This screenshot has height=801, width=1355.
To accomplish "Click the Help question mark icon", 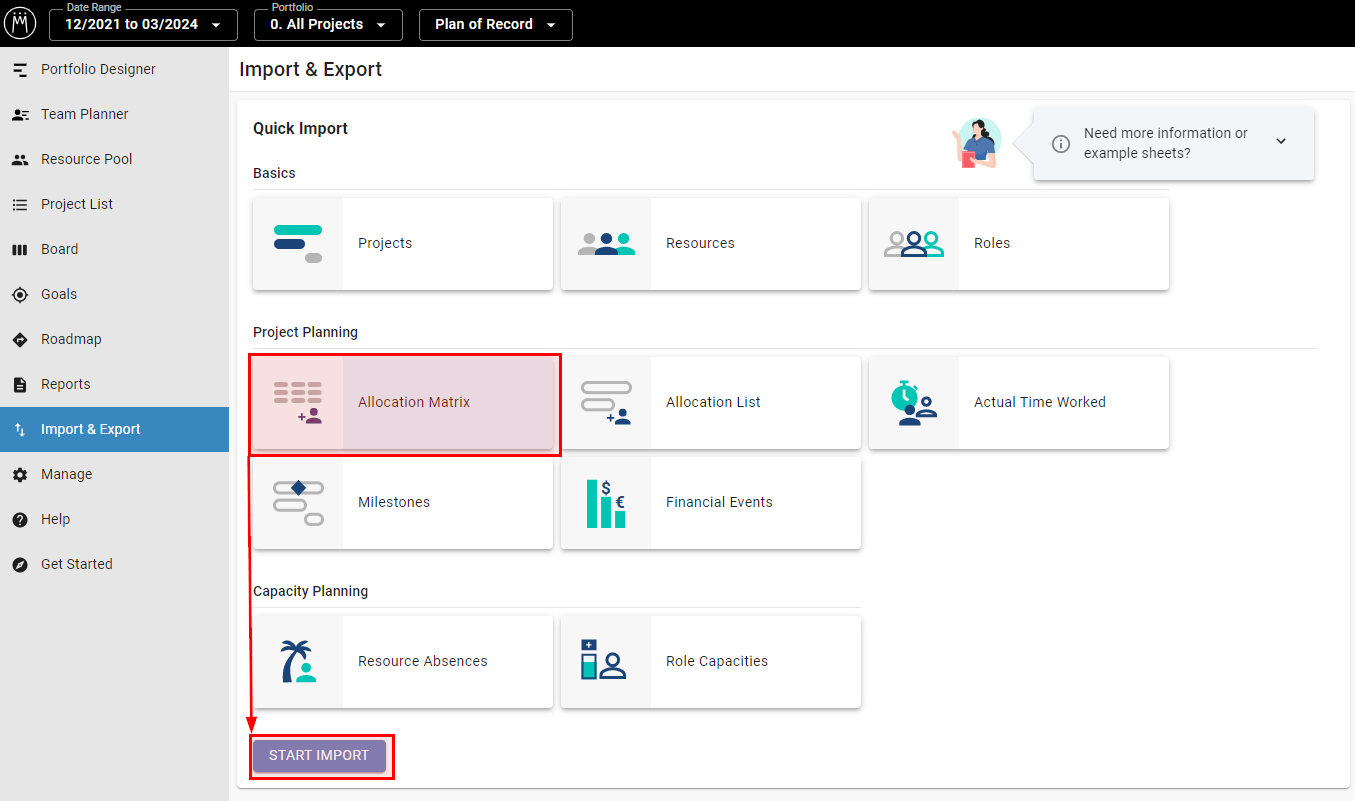I will pos(20,519).
